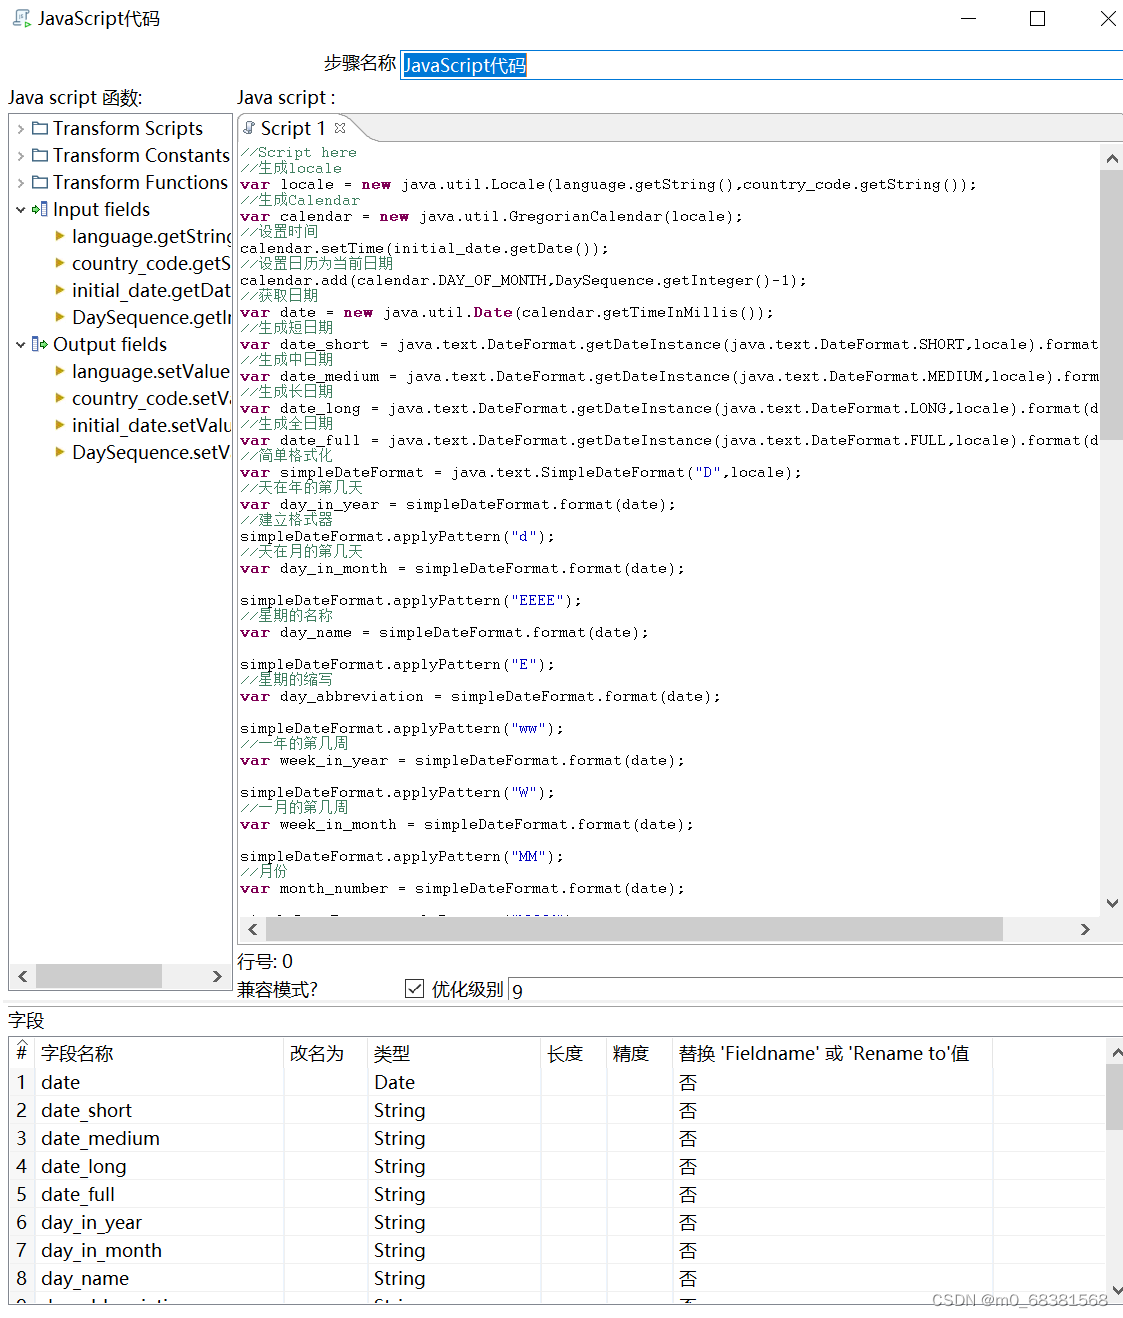Click the 替换 'Fieldname' column header
Image resolution: width=1123 pixels, height=1318 pixels.
point(832,1053)
